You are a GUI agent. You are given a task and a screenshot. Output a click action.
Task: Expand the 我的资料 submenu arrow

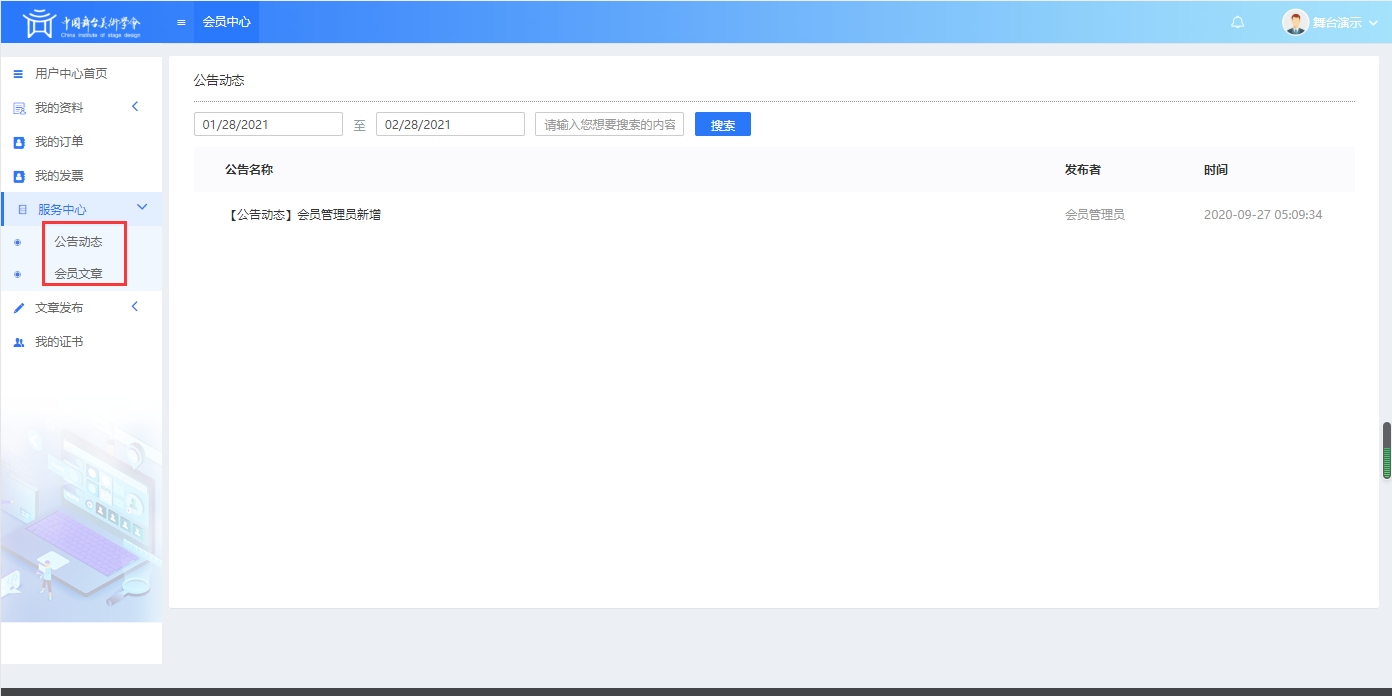click(135, 107)
